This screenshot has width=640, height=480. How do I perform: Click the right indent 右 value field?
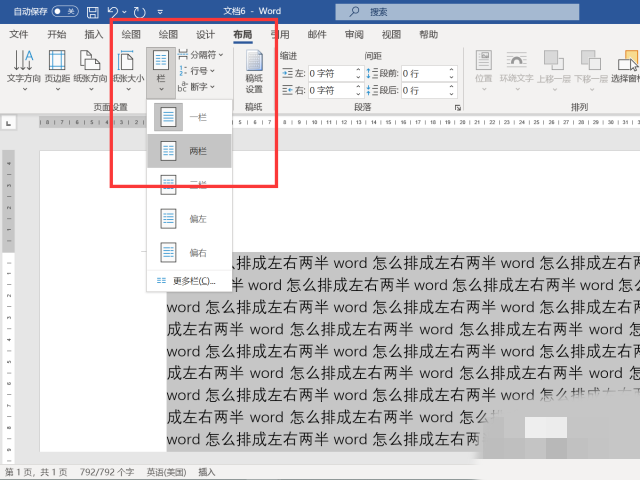coord(331,90)
